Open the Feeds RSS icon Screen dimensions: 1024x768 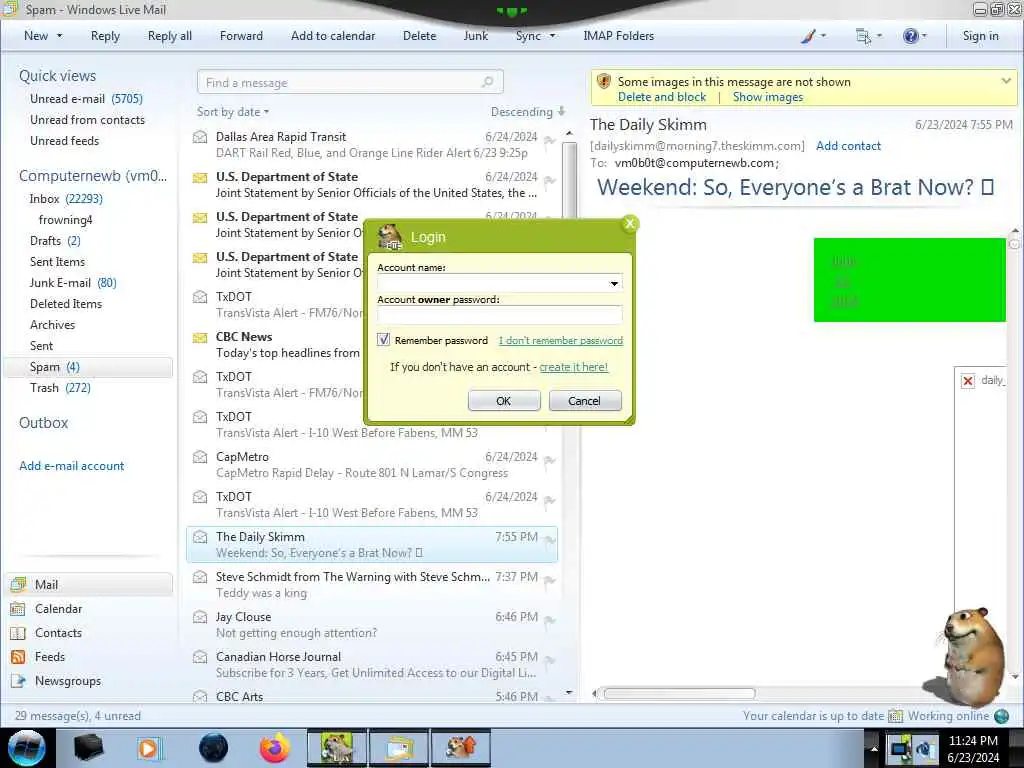(x=18, y=657)
